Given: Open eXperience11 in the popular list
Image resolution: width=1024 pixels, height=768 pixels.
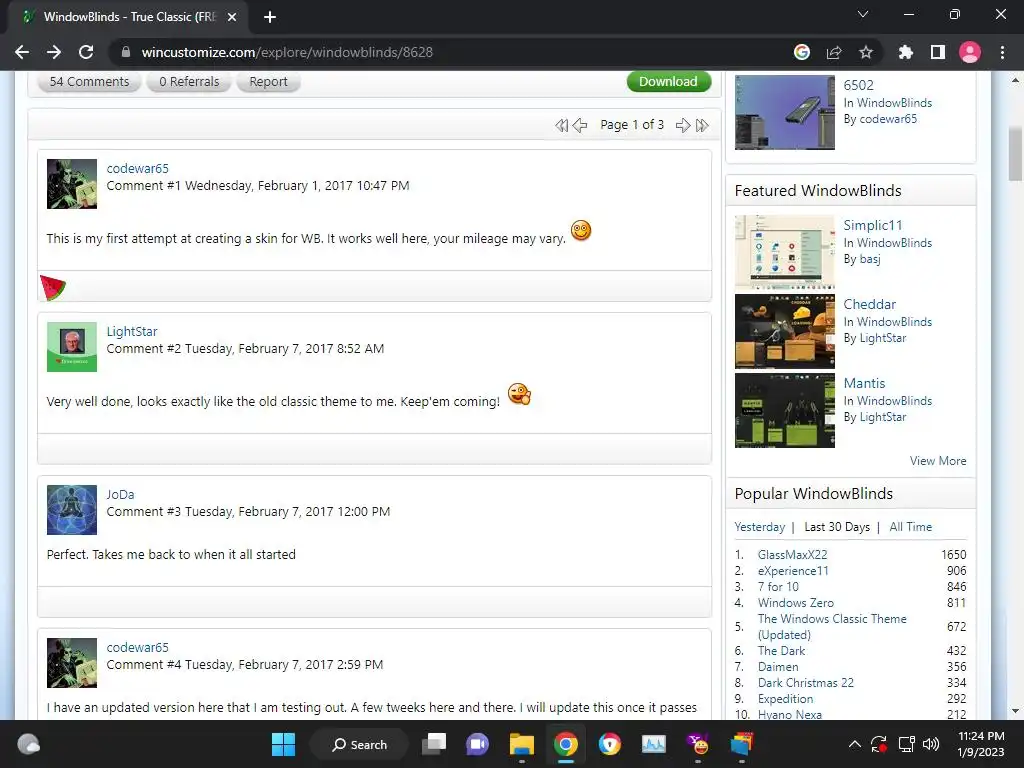Looking at the screenshot, I should pyautogui.click(x=793, y=571).
